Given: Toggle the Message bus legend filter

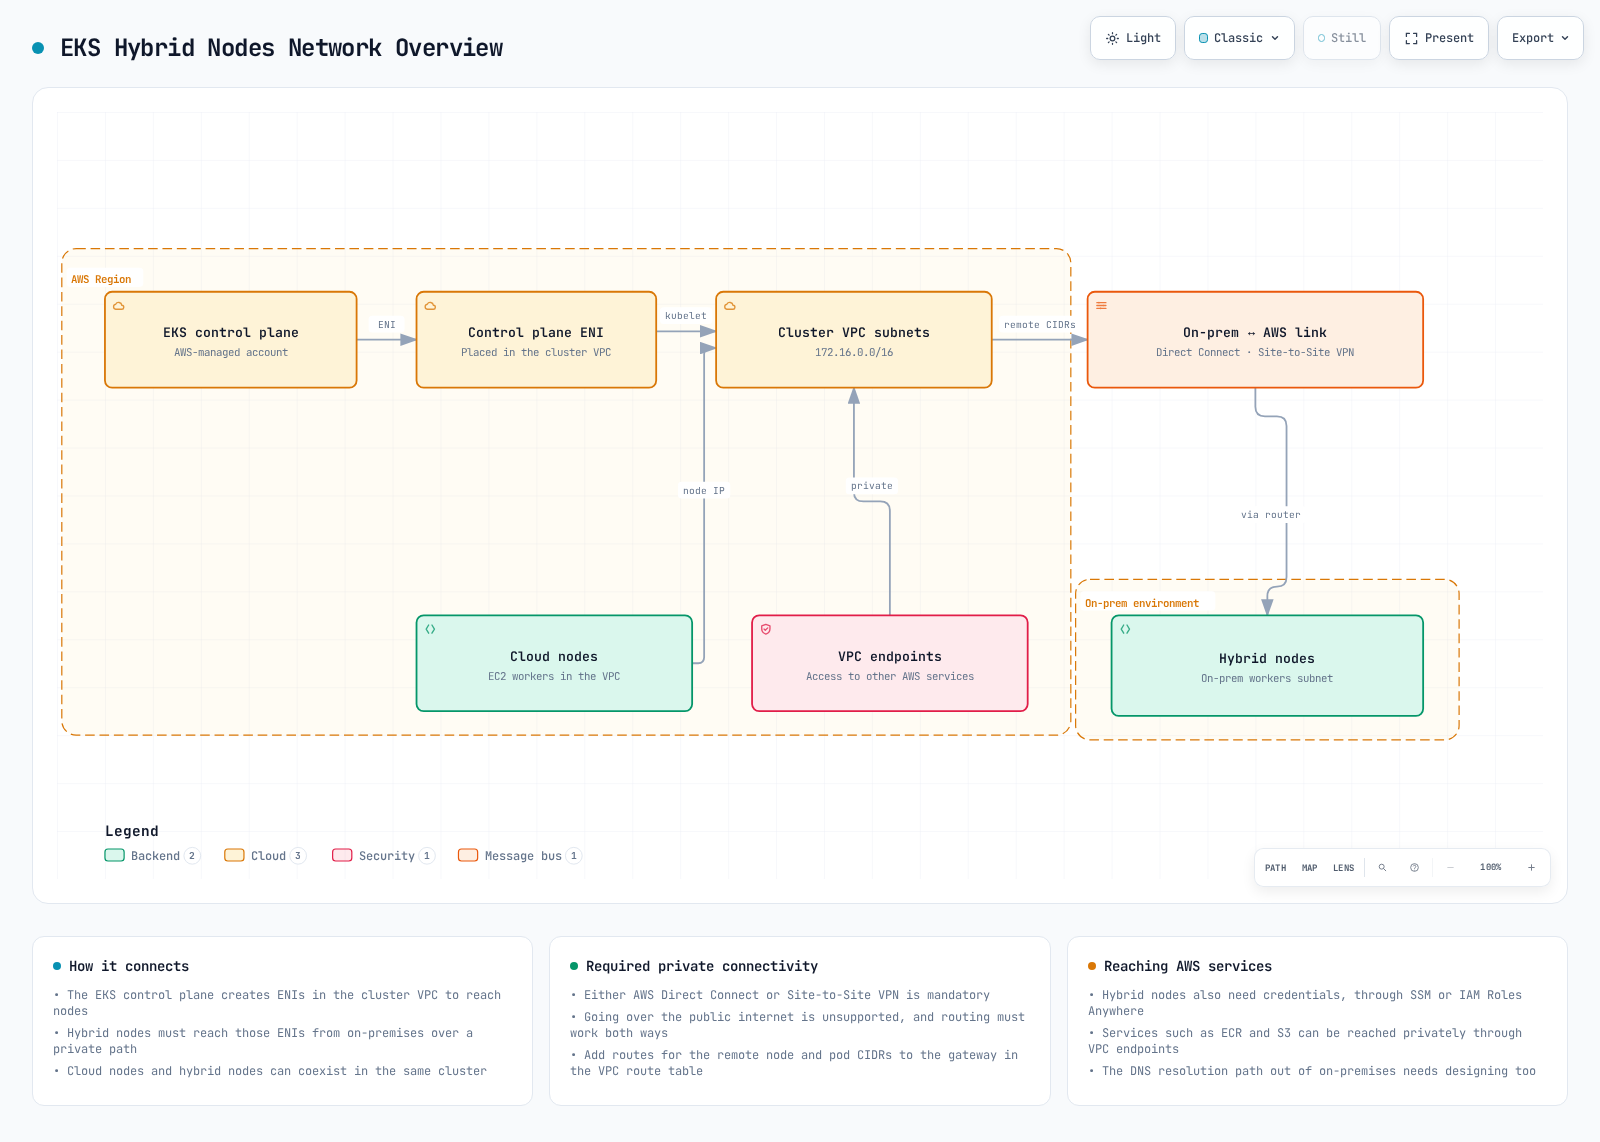Looking at the screenshot, I should 520,856.
